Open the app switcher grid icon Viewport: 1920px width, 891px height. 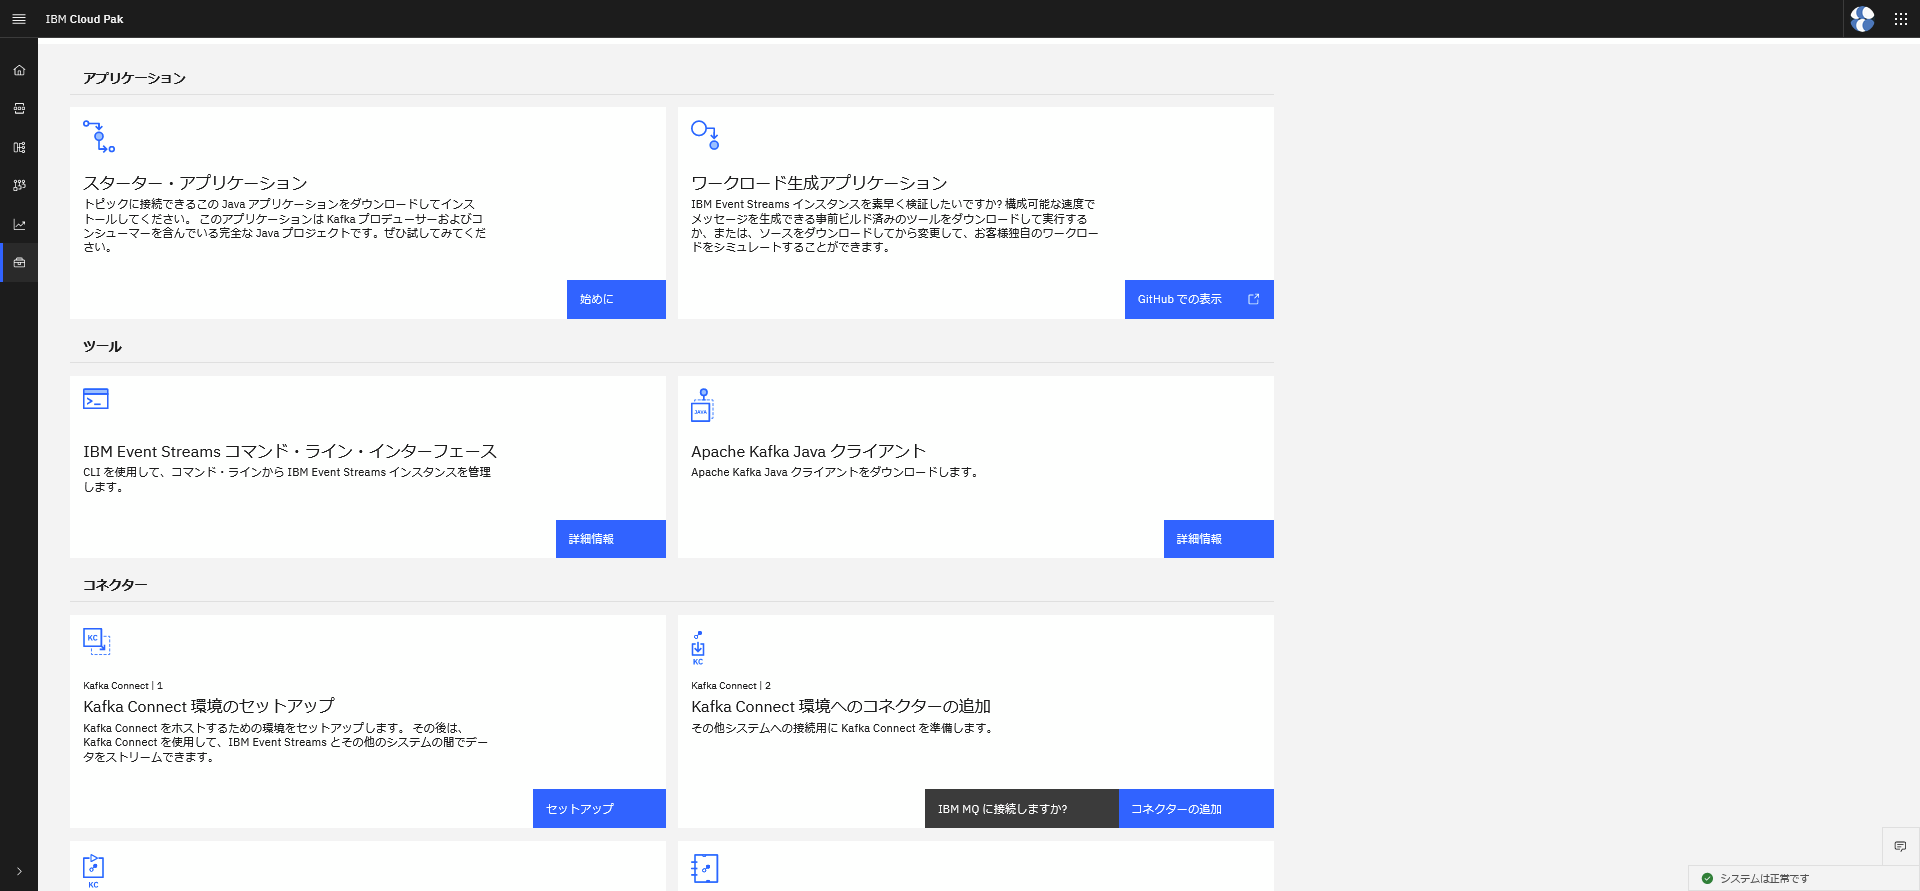1901,19
